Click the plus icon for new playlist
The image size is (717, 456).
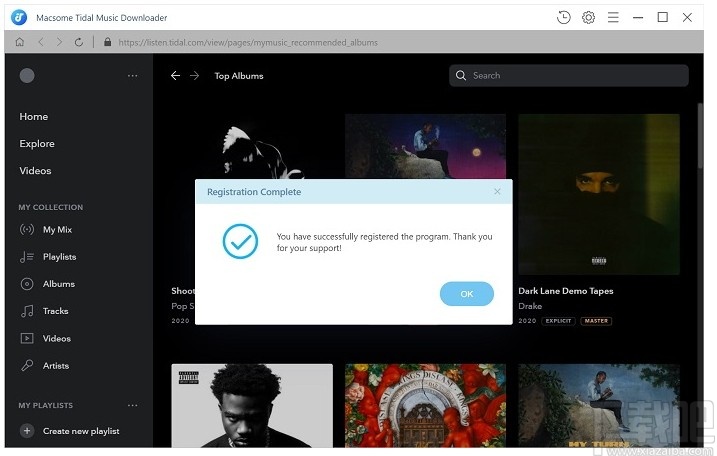tap(27, 431)
